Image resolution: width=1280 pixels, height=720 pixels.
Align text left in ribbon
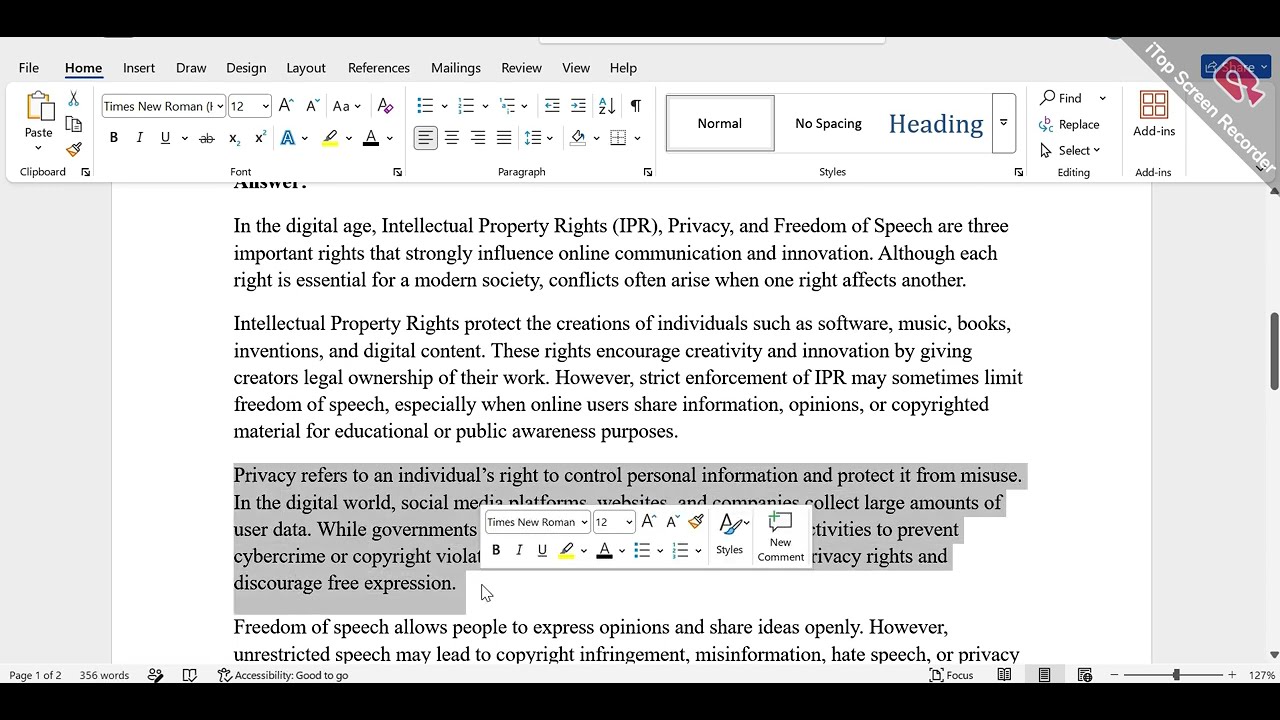pyautogui.click(x=426, y=138)
